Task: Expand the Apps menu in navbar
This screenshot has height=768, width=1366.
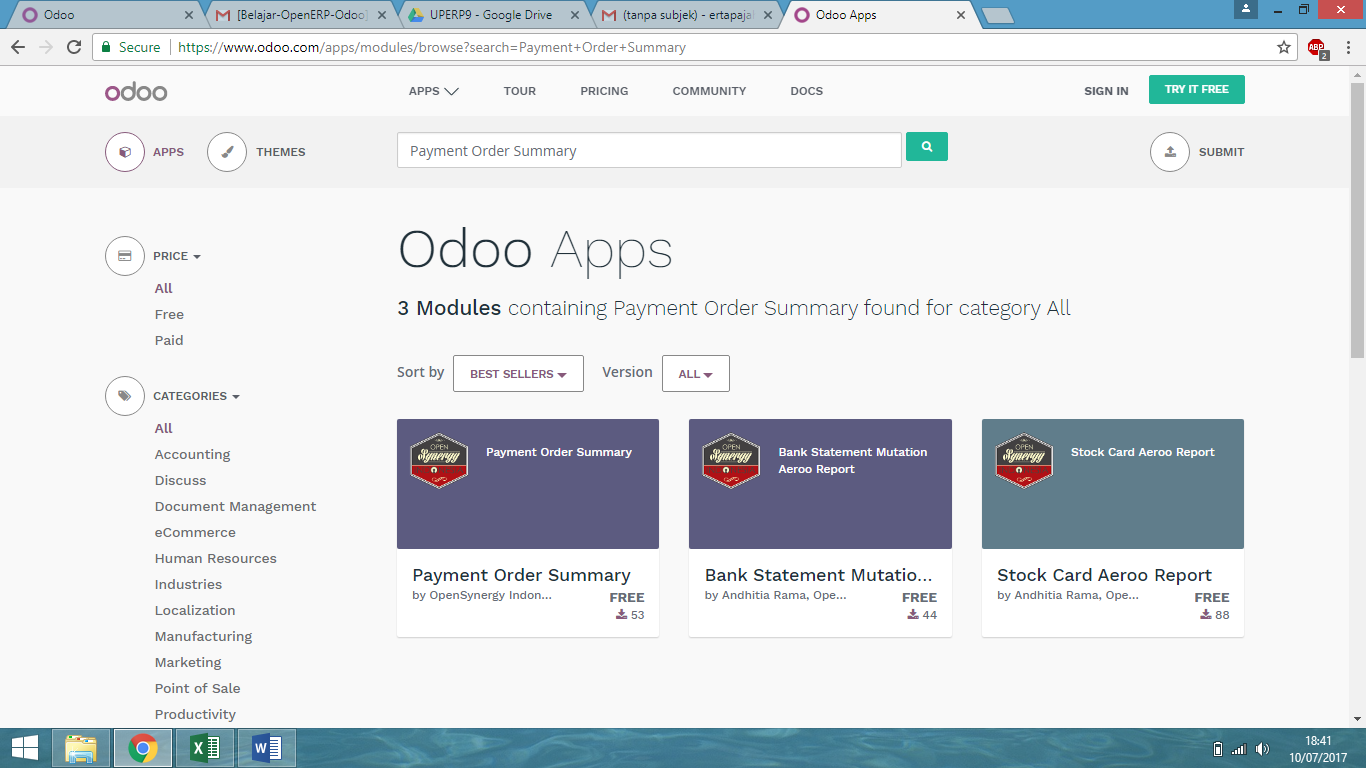Action: (x=434, y=91)
